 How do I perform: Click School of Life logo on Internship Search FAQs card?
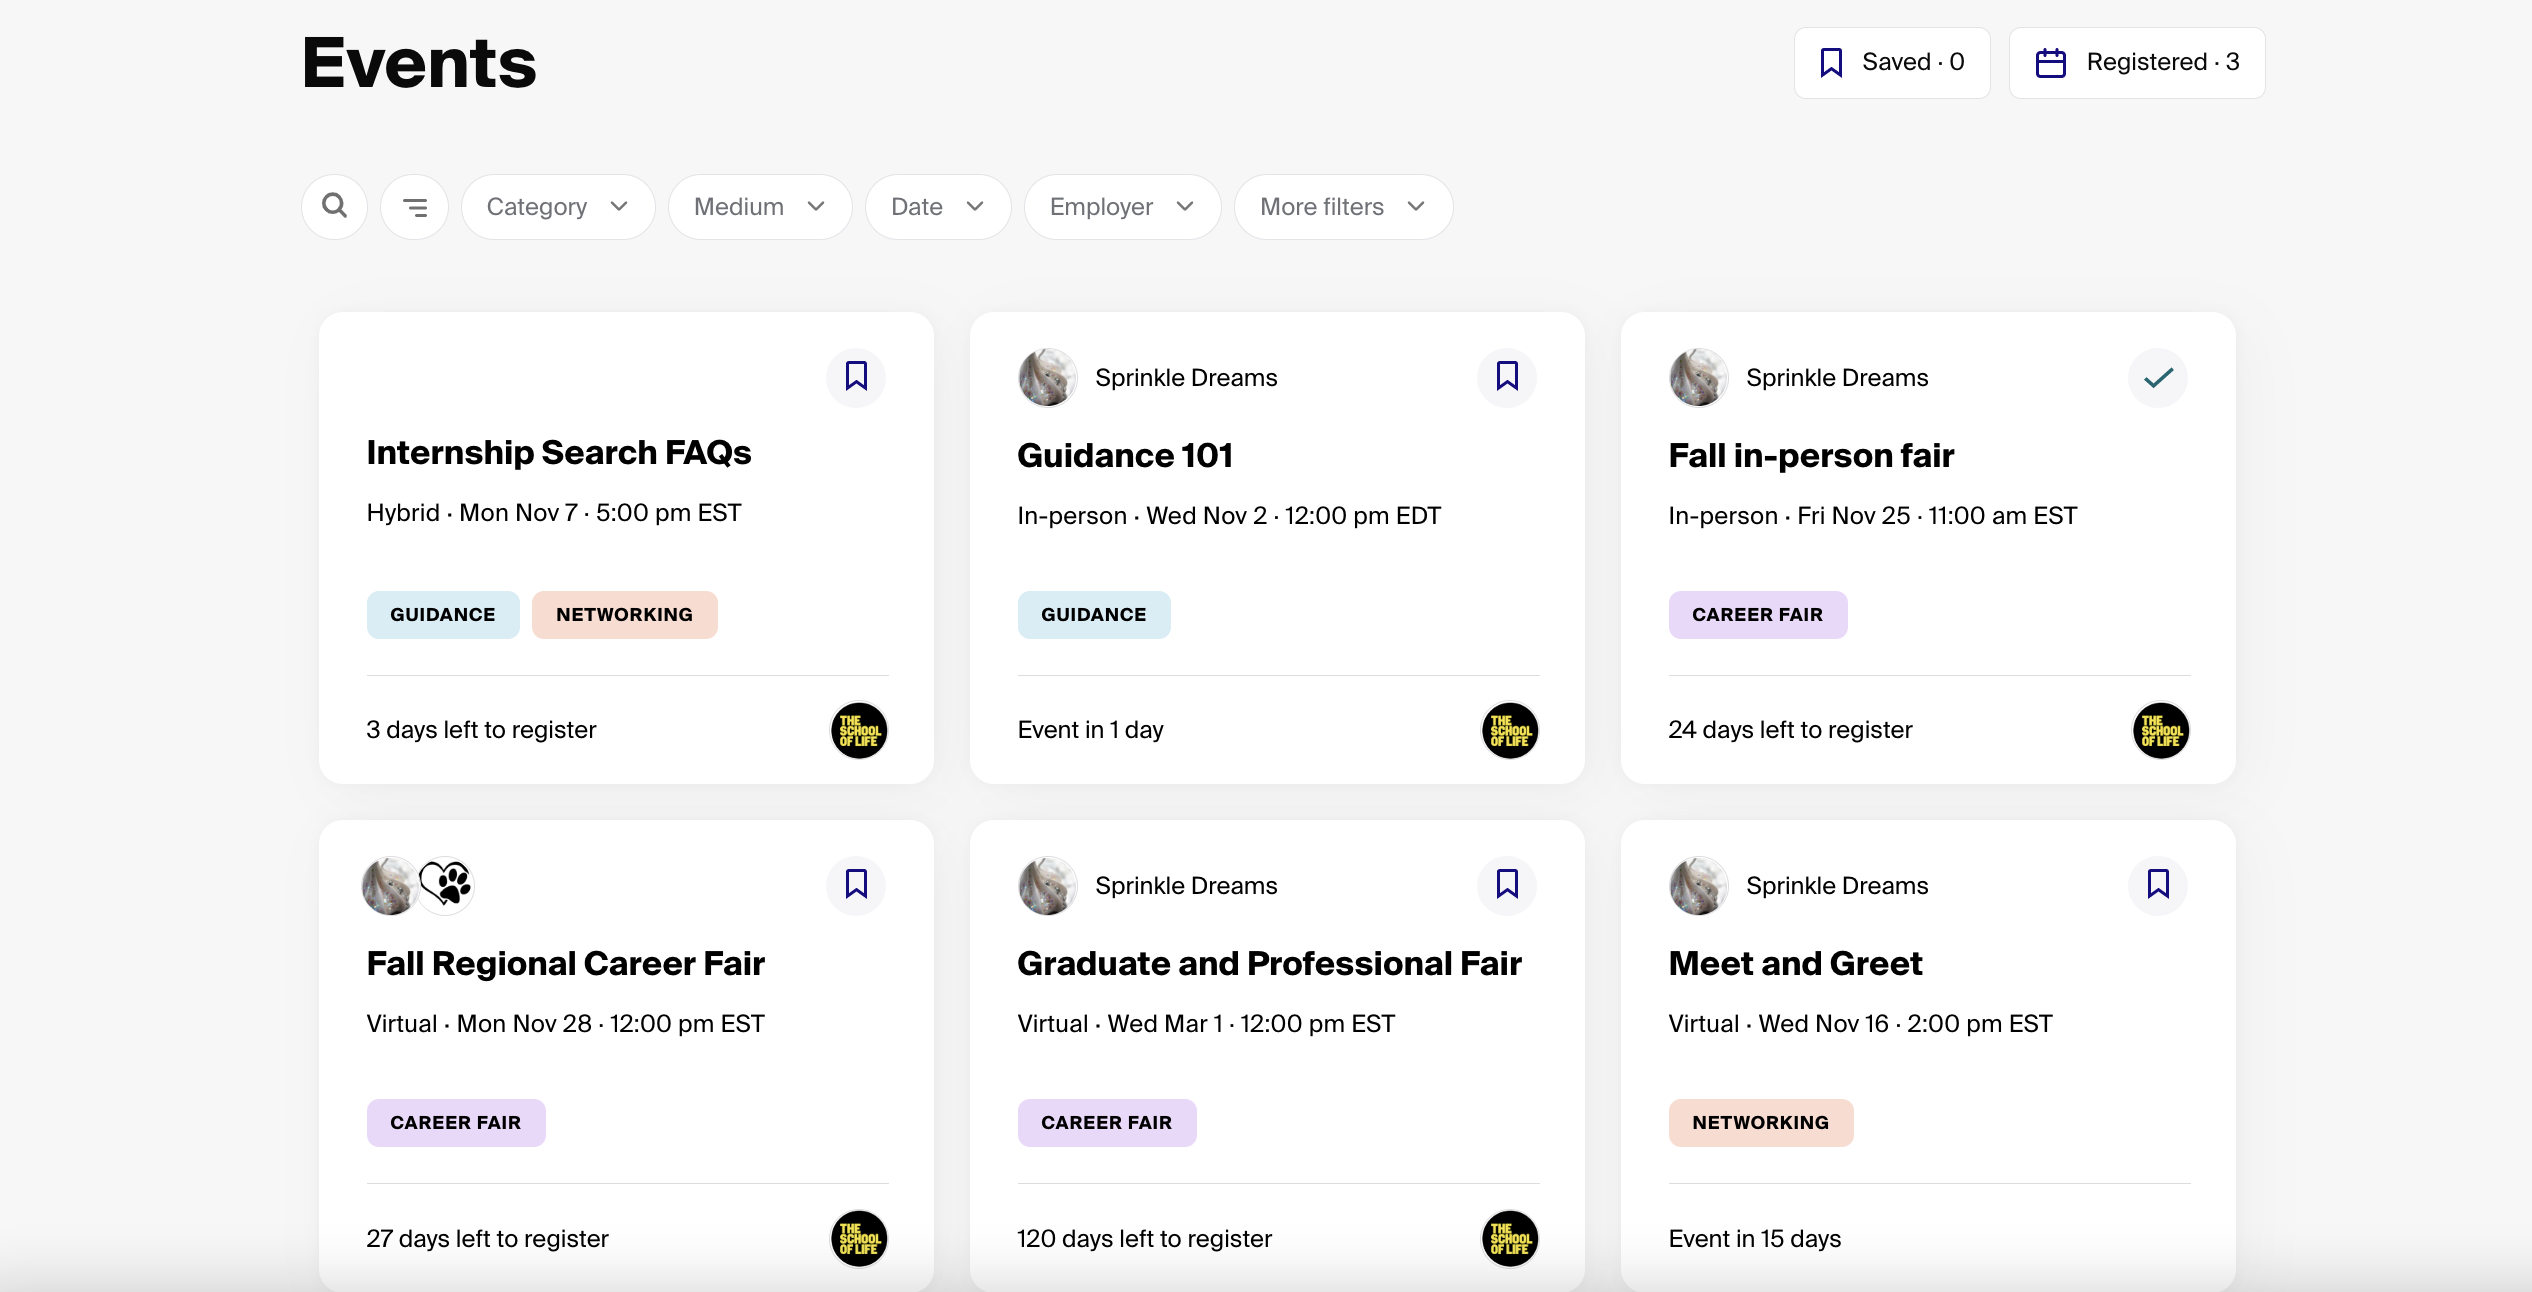pyautogui.click(x=859, y=731)
